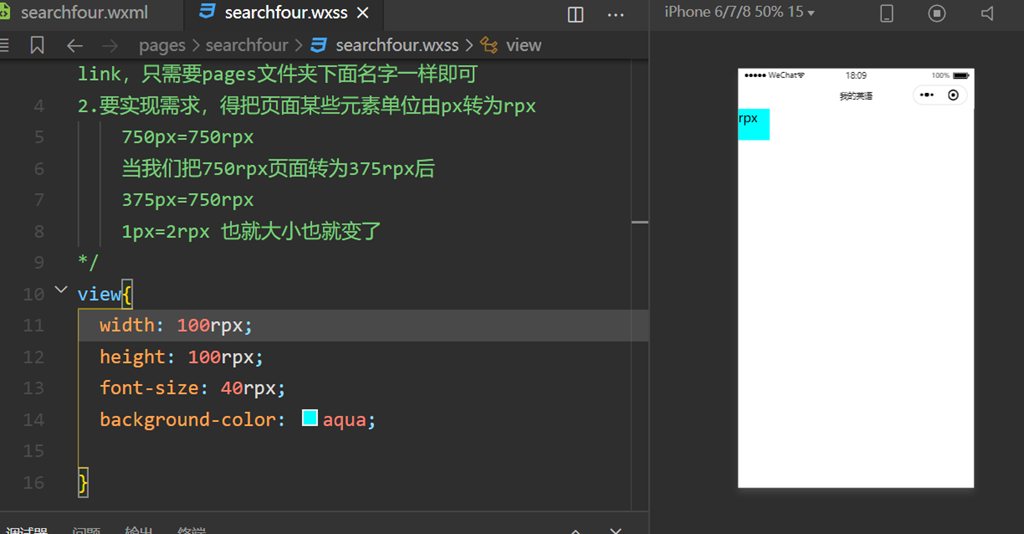This screenshot has width=1024, height=534.
Task: Click the file-type icon on the searchfour.wxss tab
Action: [x=207, y=12]
